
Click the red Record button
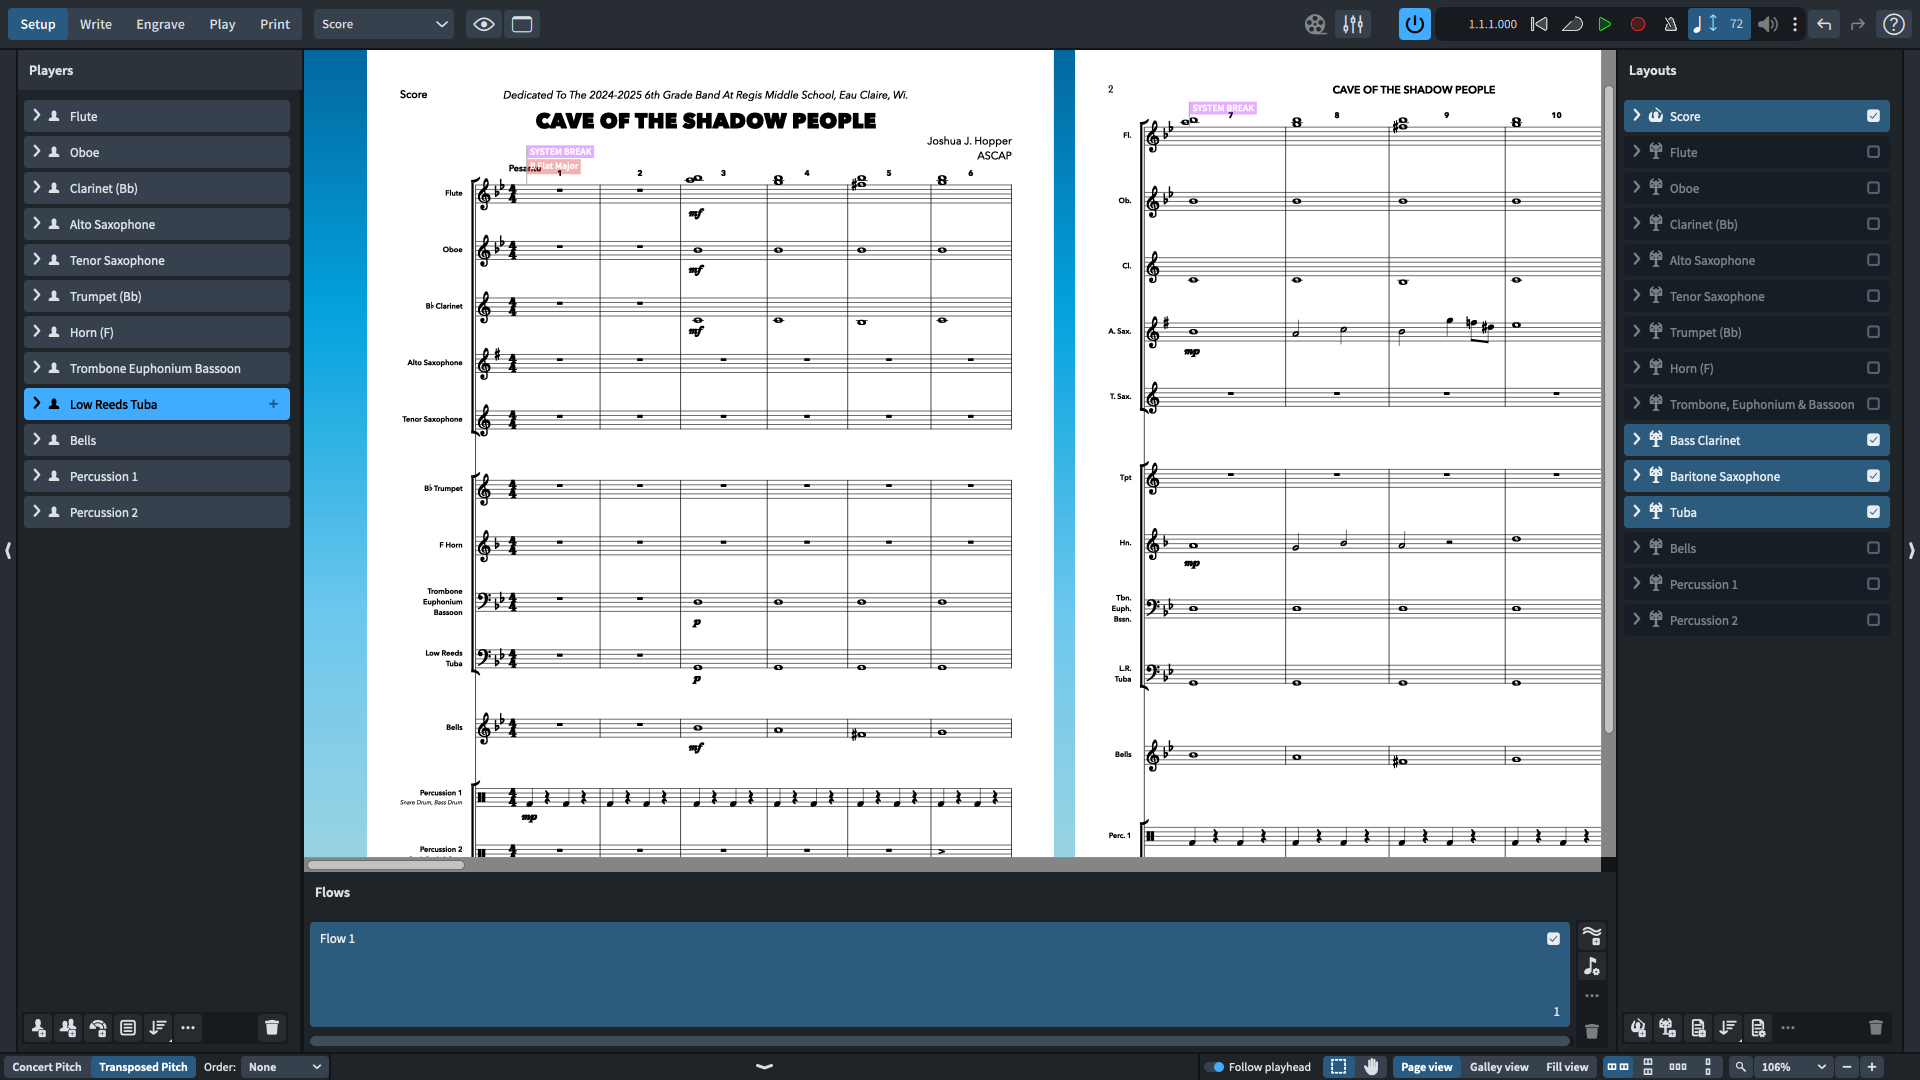click(x=1638, y=24)
